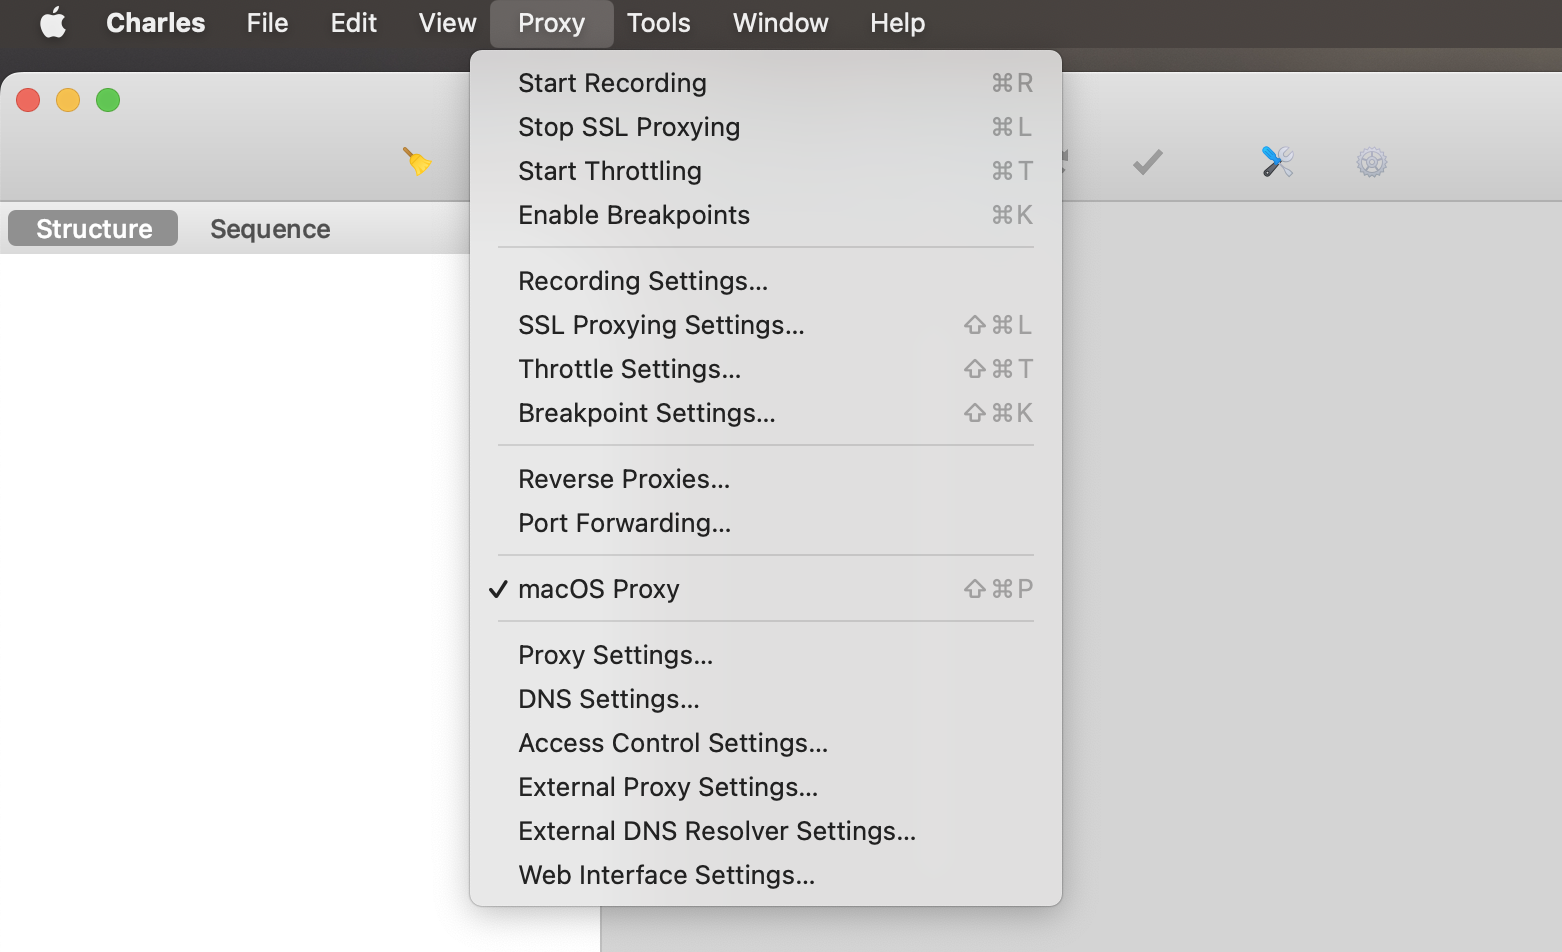Click the green zoom window button
The width and height of the screenshot is (1562, 952).
click(x=108, y=100)
